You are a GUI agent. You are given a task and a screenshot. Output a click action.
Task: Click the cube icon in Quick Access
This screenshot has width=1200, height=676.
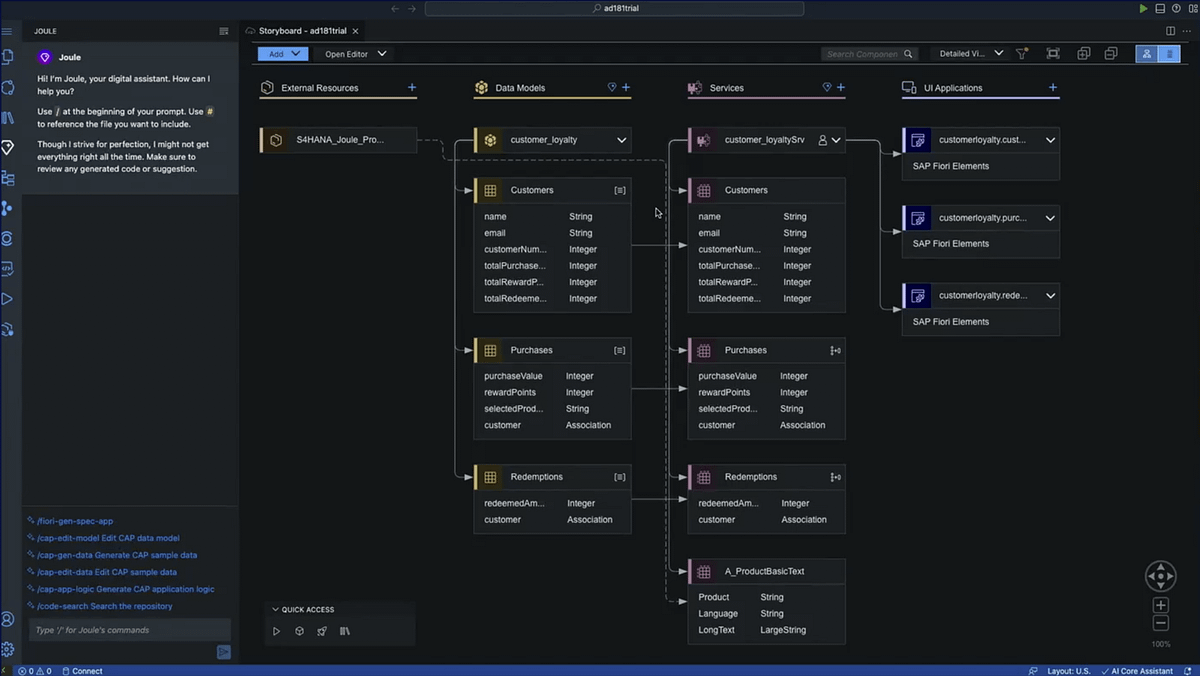tap(299, 631)
